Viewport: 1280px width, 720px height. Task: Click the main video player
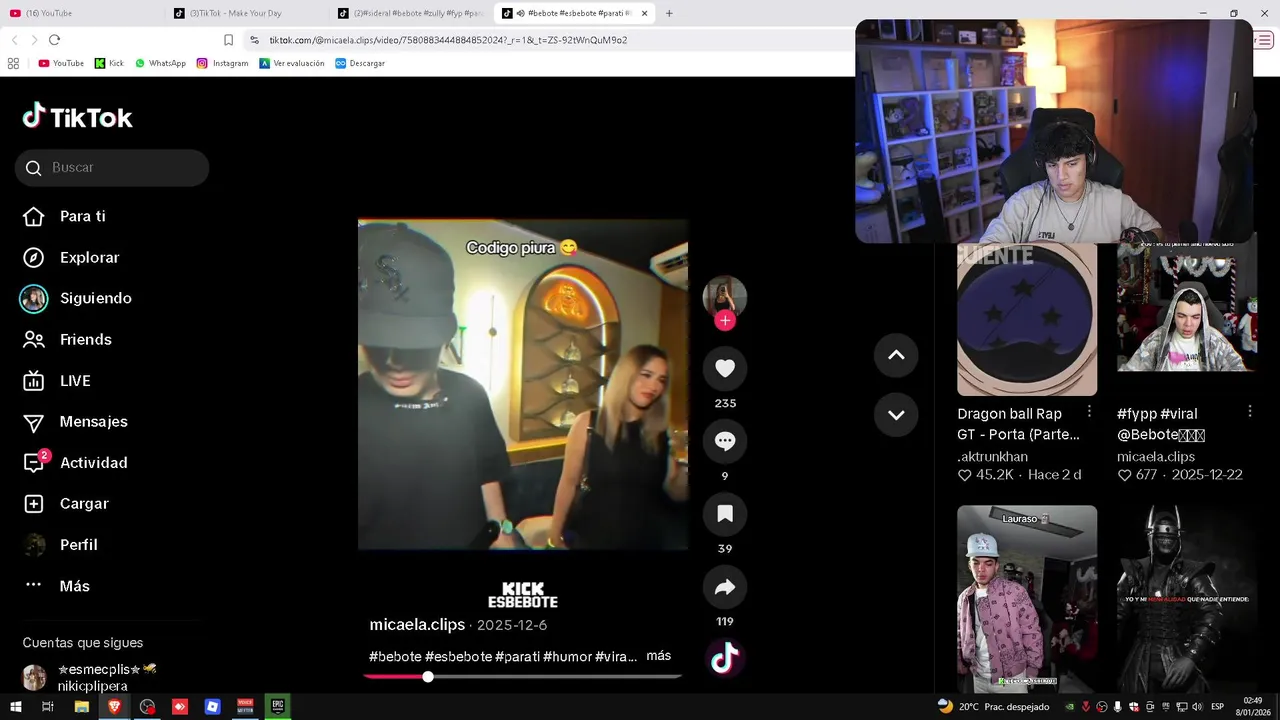pos(523,385)
